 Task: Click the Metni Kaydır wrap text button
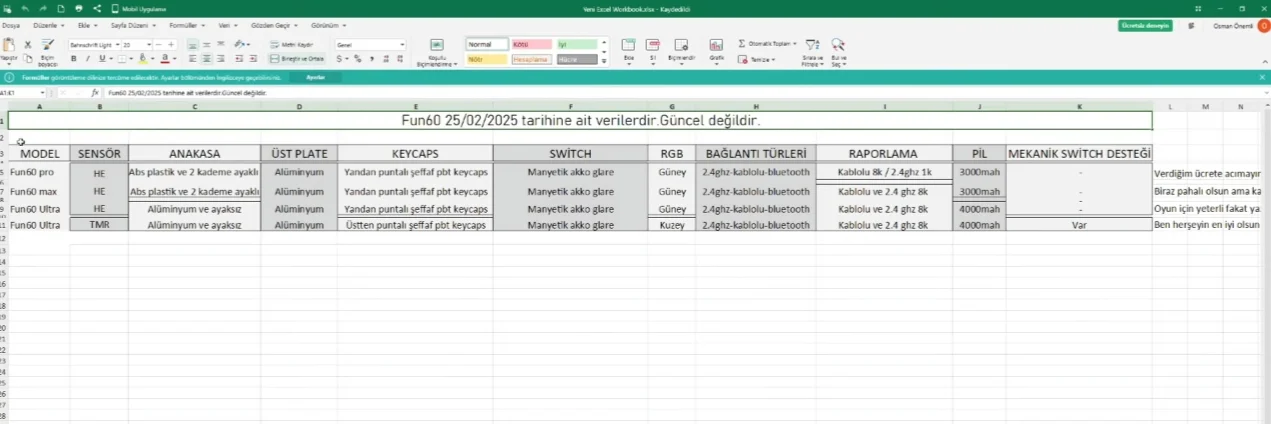291,45
